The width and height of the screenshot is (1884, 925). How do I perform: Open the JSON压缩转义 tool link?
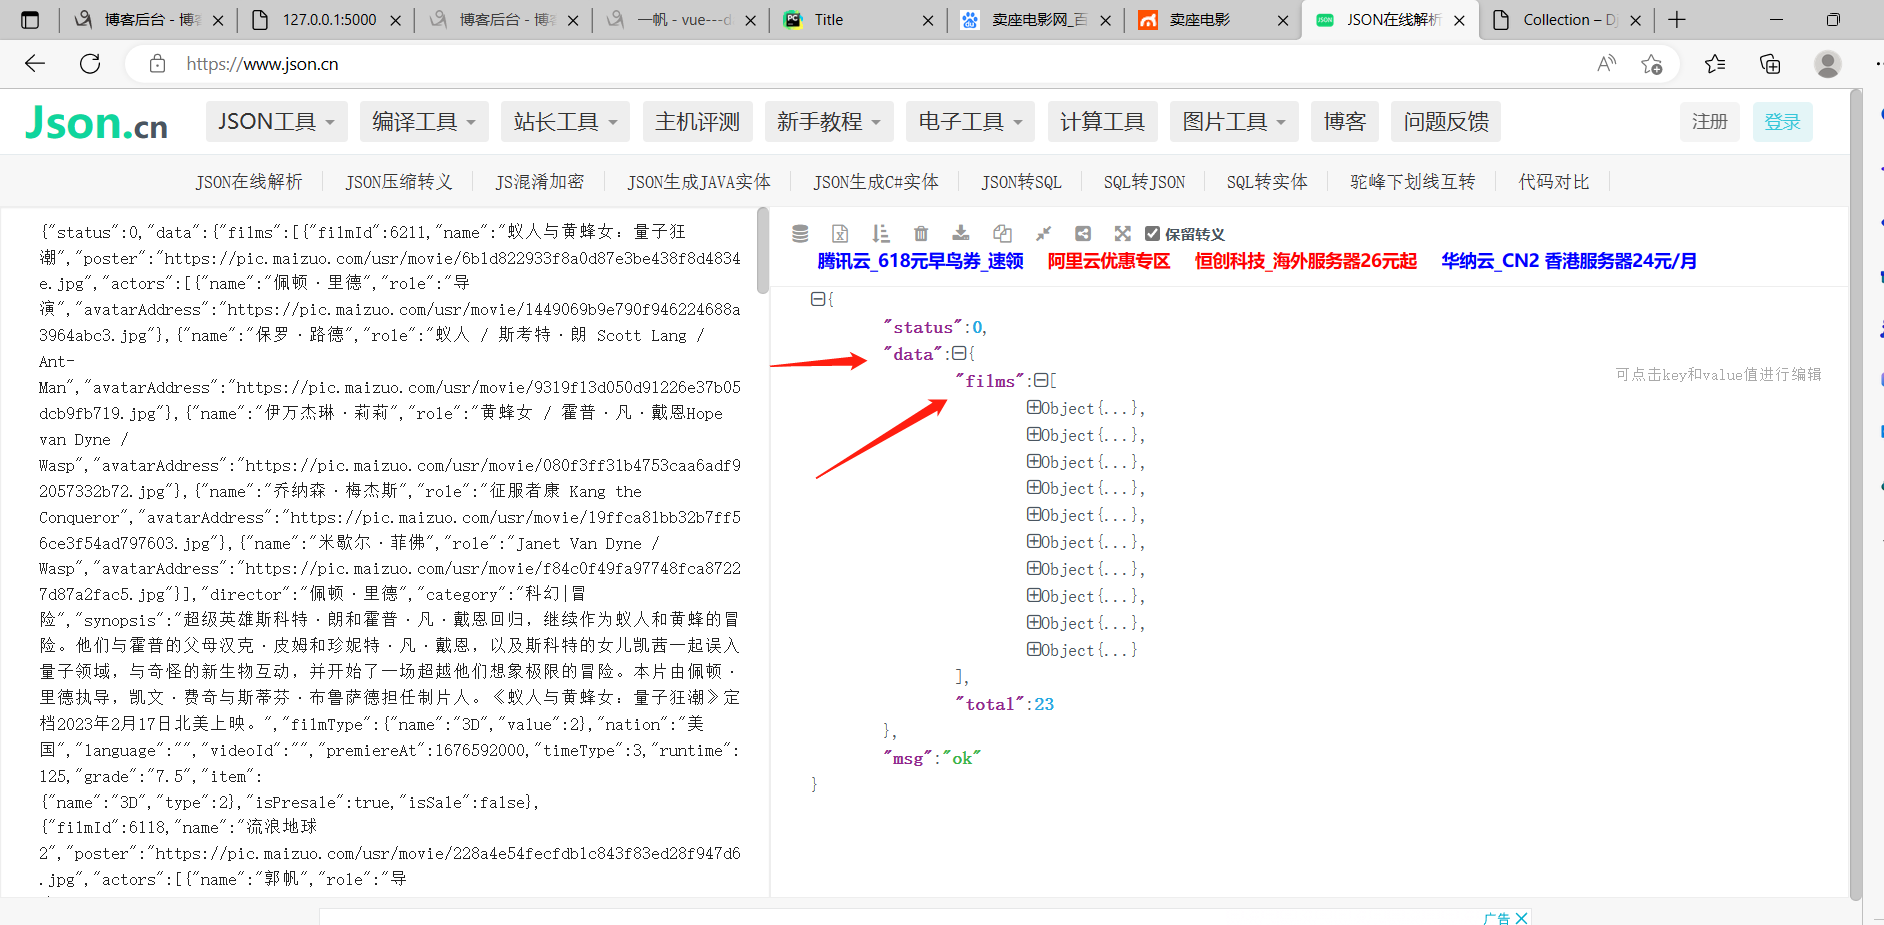[x=399, y=182]
